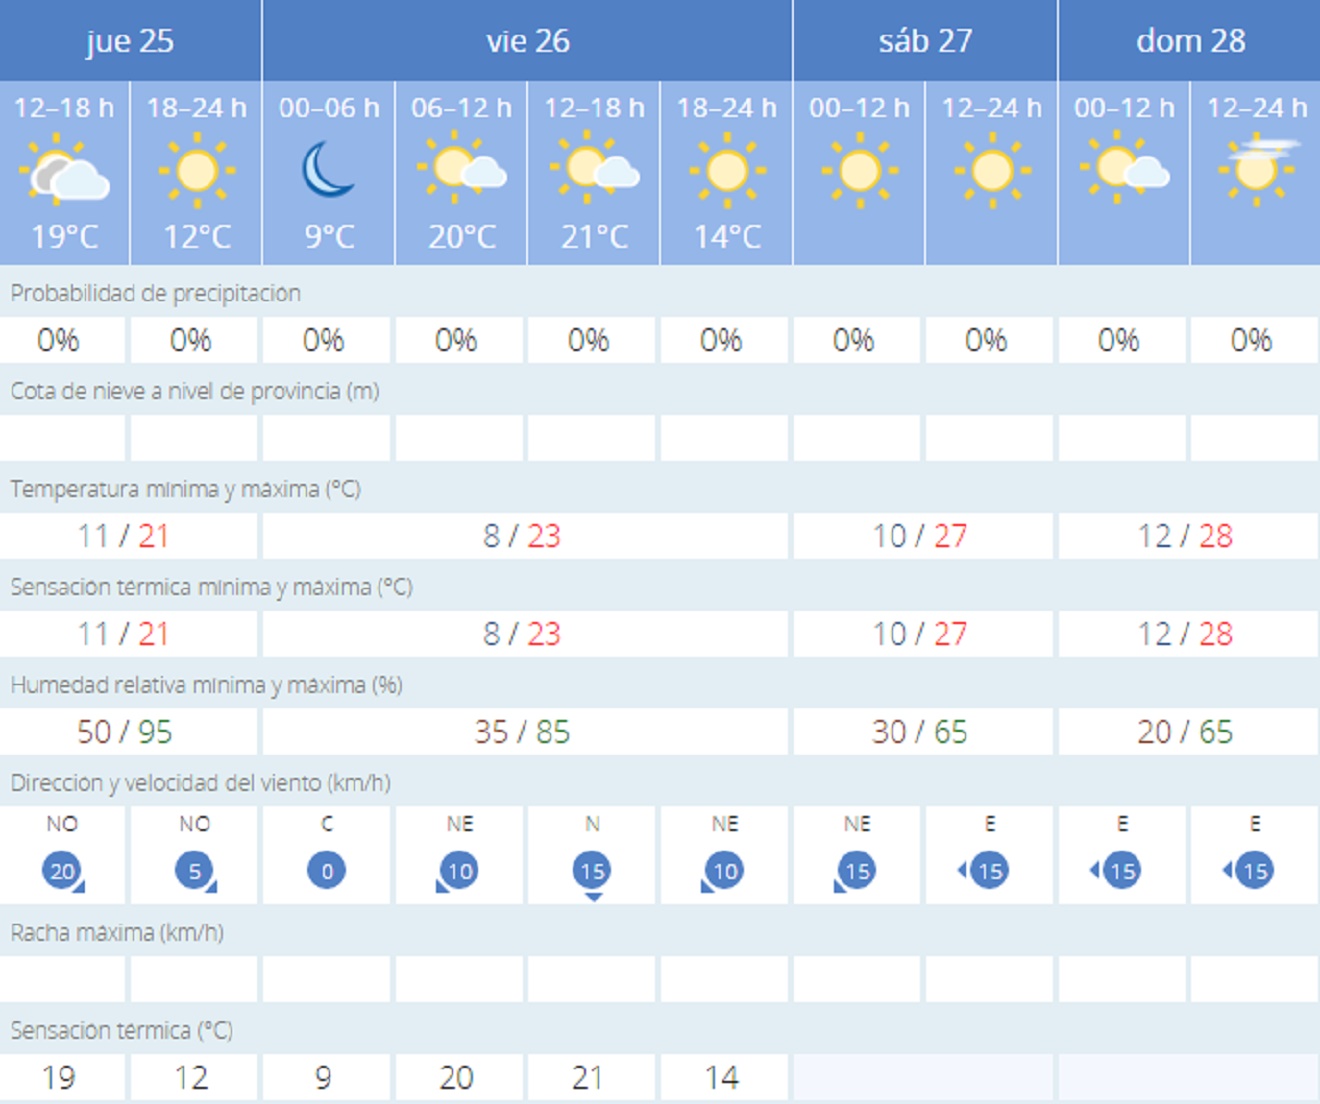This screenshot has width=1320, height=1104.
Task: Click the 'Probabilidad de precipitación' row label
Action: [155, 293]
